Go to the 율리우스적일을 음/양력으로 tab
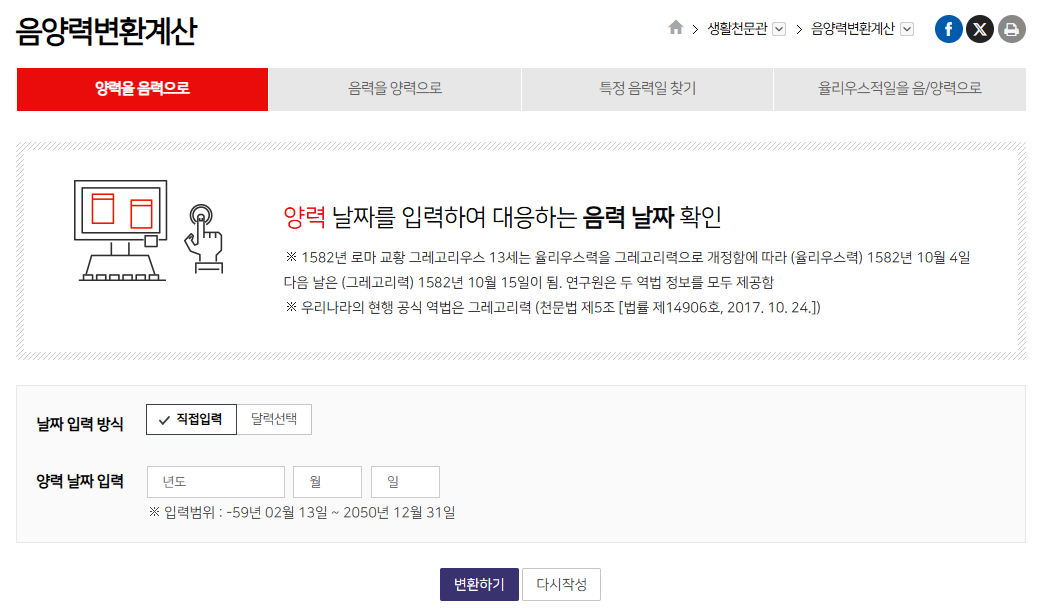 tap(899, 89)
